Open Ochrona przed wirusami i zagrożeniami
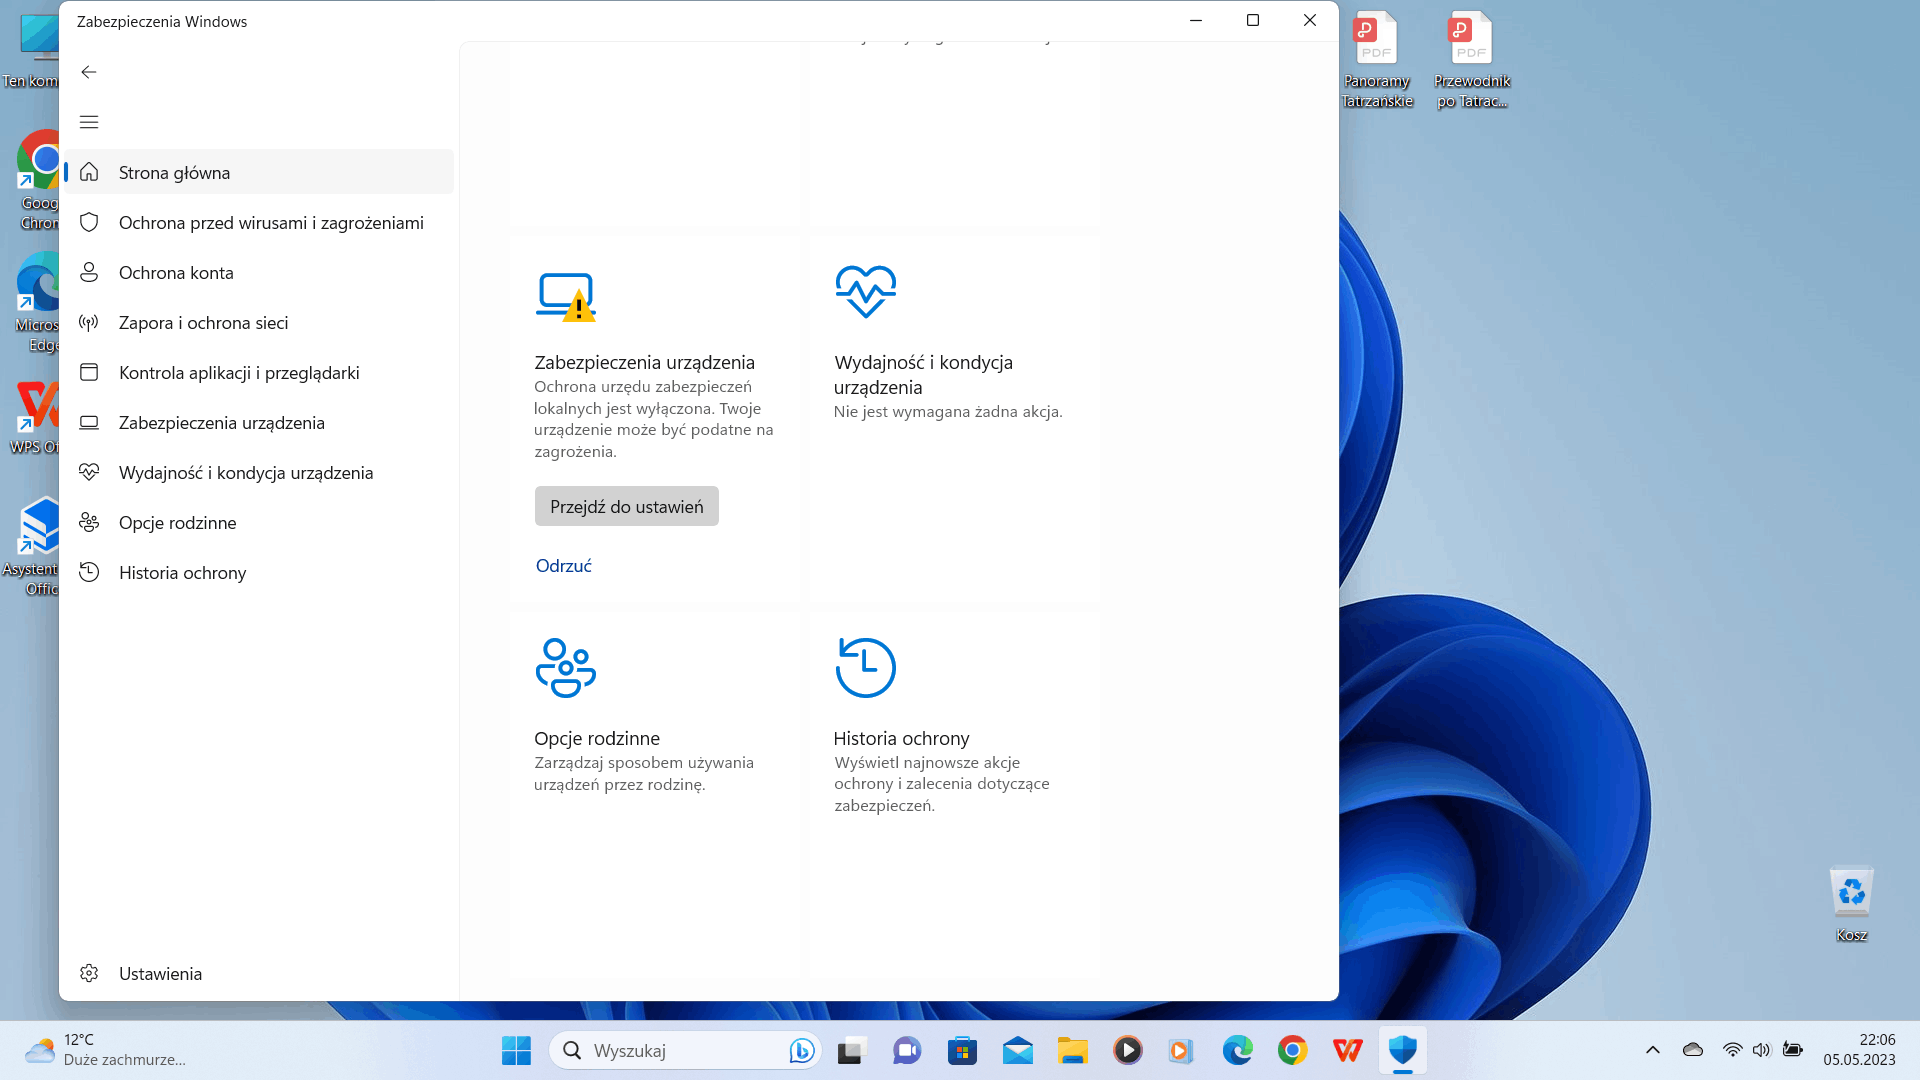 coord(270,222)
